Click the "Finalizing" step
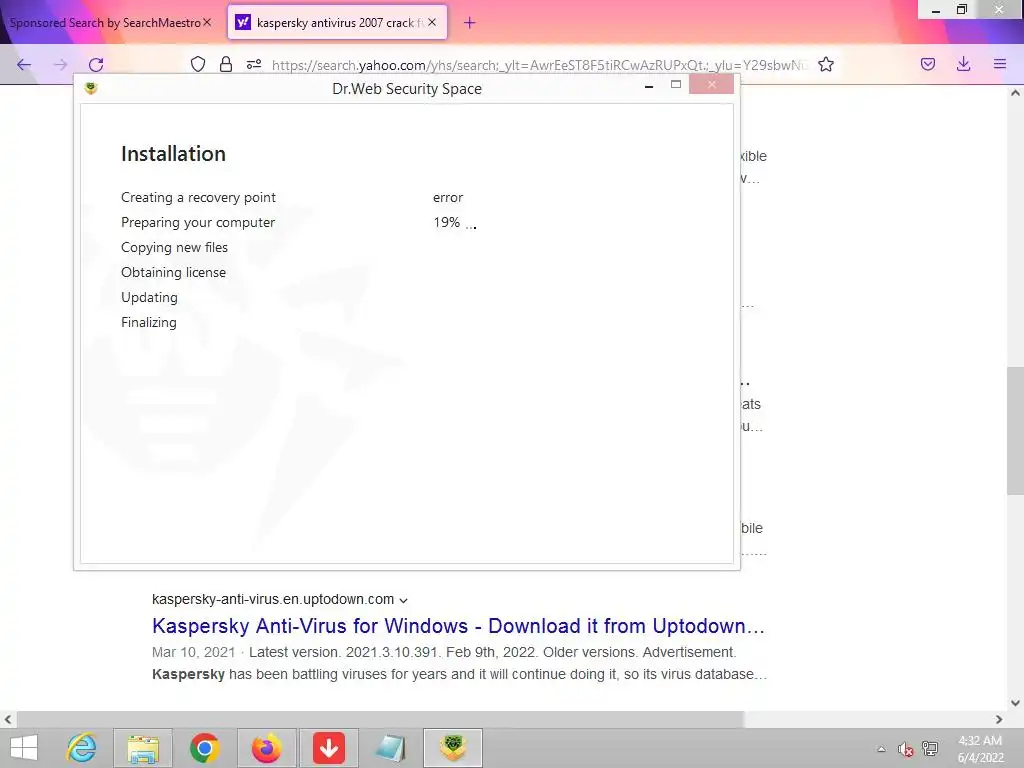The width and height of the screenshot is (1024, 768). (x=149, y=323)
